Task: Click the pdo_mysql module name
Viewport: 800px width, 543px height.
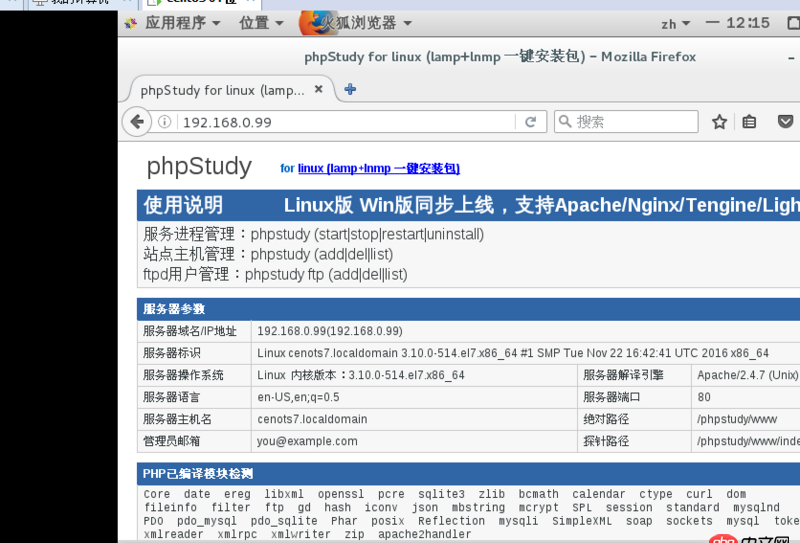Action: 207,521
